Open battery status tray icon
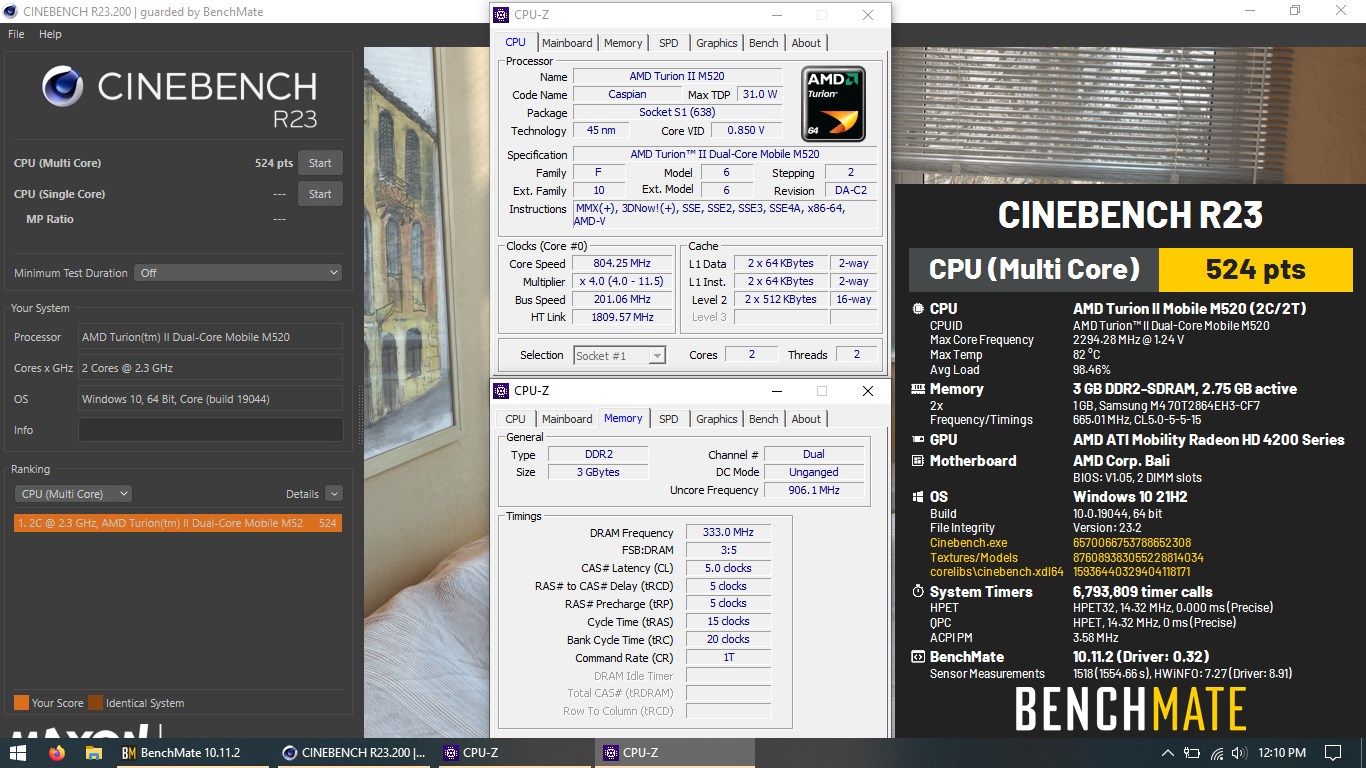 pyautogui.click(x=1192, y=753)
